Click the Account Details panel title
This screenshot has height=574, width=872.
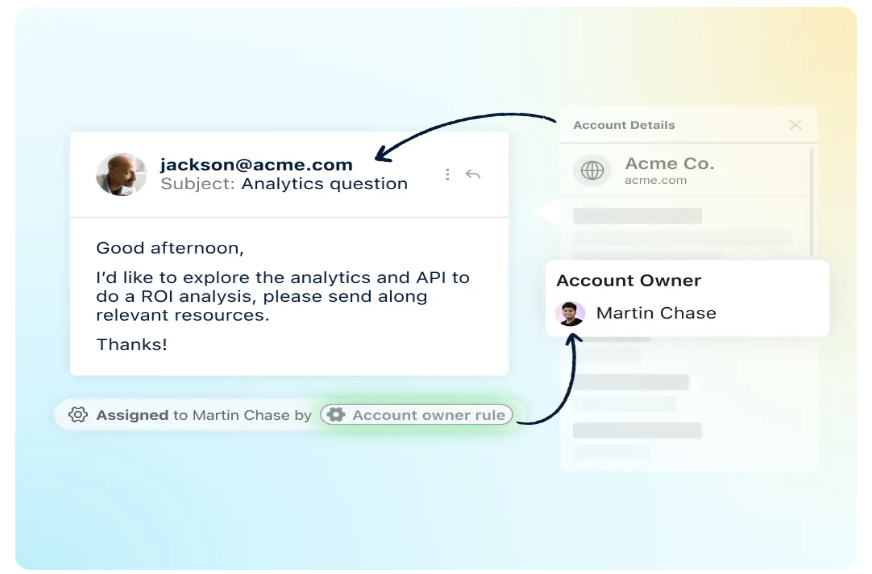[624, 125]
